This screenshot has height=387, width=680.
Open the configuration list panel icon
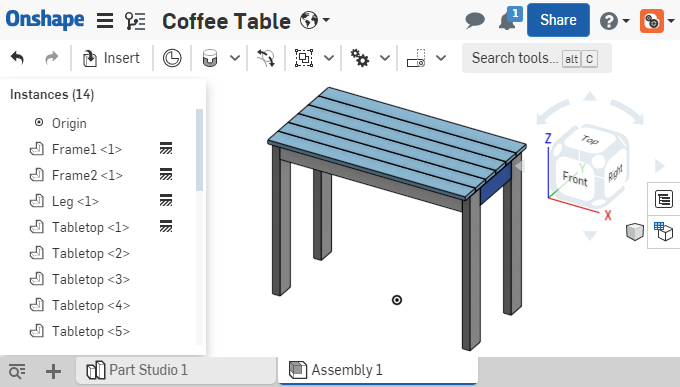[x=664, y=199]
